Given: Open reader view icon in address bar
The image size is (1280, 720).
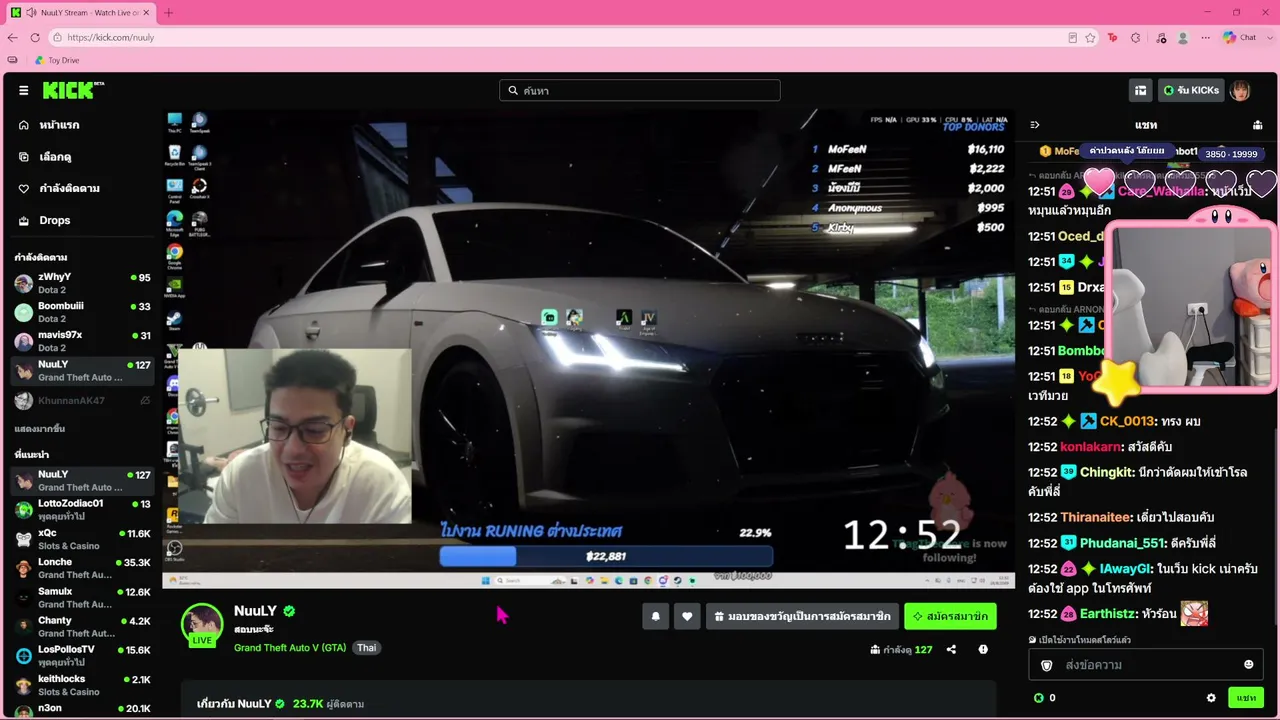Looking at the screenshot, I should (1073, 37).
